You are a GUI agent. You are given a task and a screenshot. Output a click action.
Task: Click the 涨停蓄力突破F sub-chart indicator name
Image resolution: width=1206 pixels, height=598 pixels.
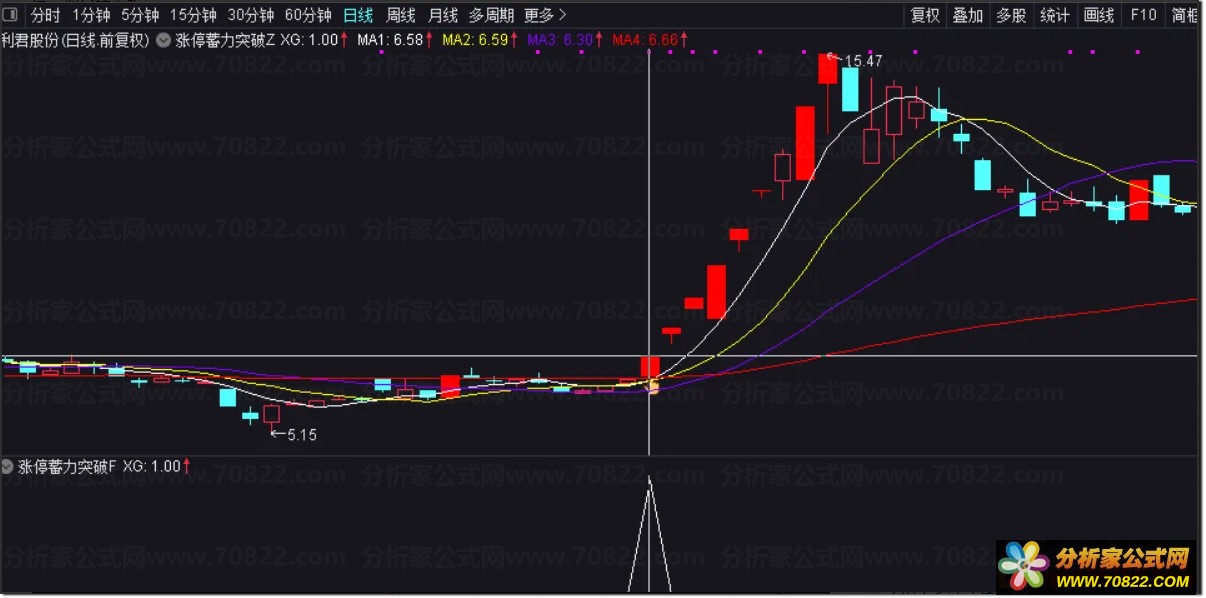[67, 466]
